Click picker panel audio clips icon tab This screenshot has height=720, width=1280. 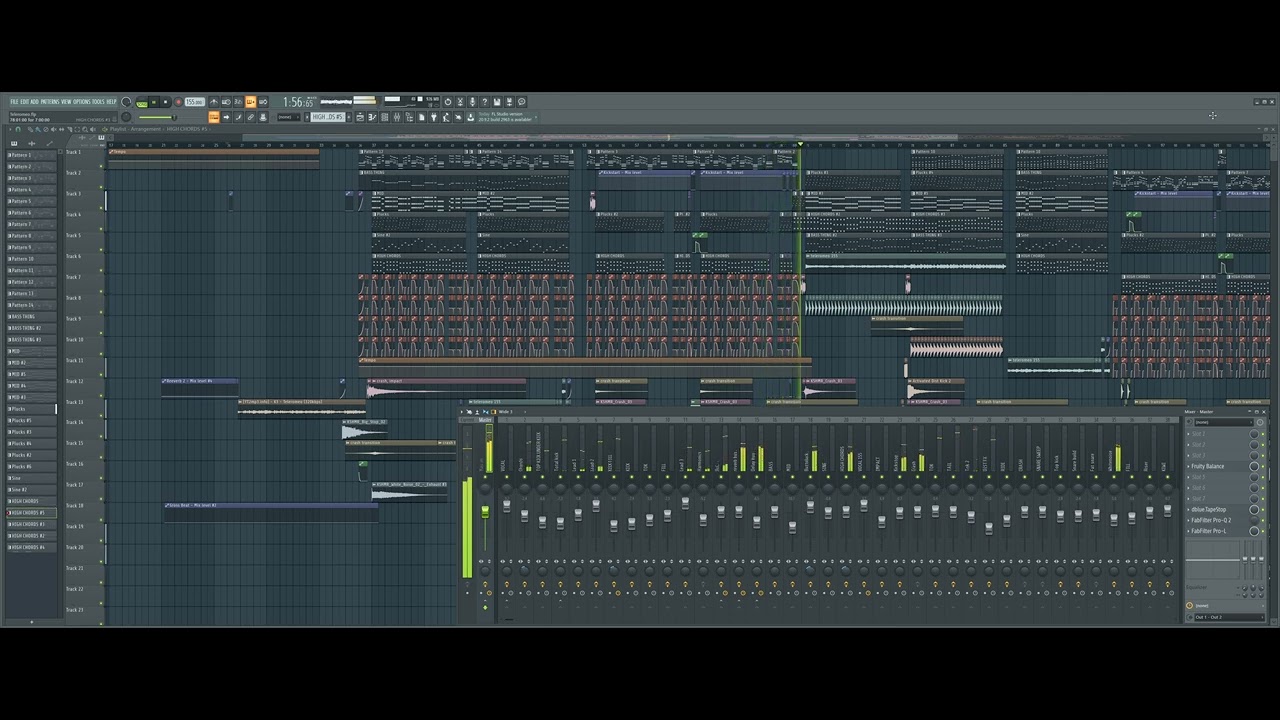click(x=32, y=143)
